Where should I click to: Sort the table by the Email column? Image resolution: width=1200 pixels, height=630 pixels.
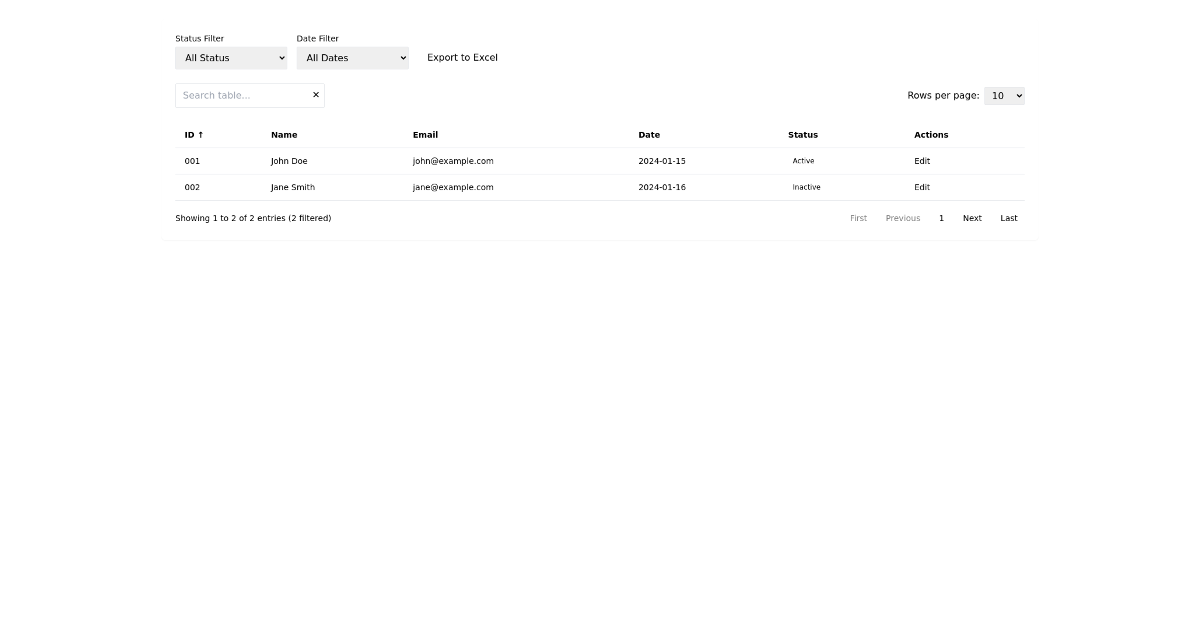click(x=425, y=134)
